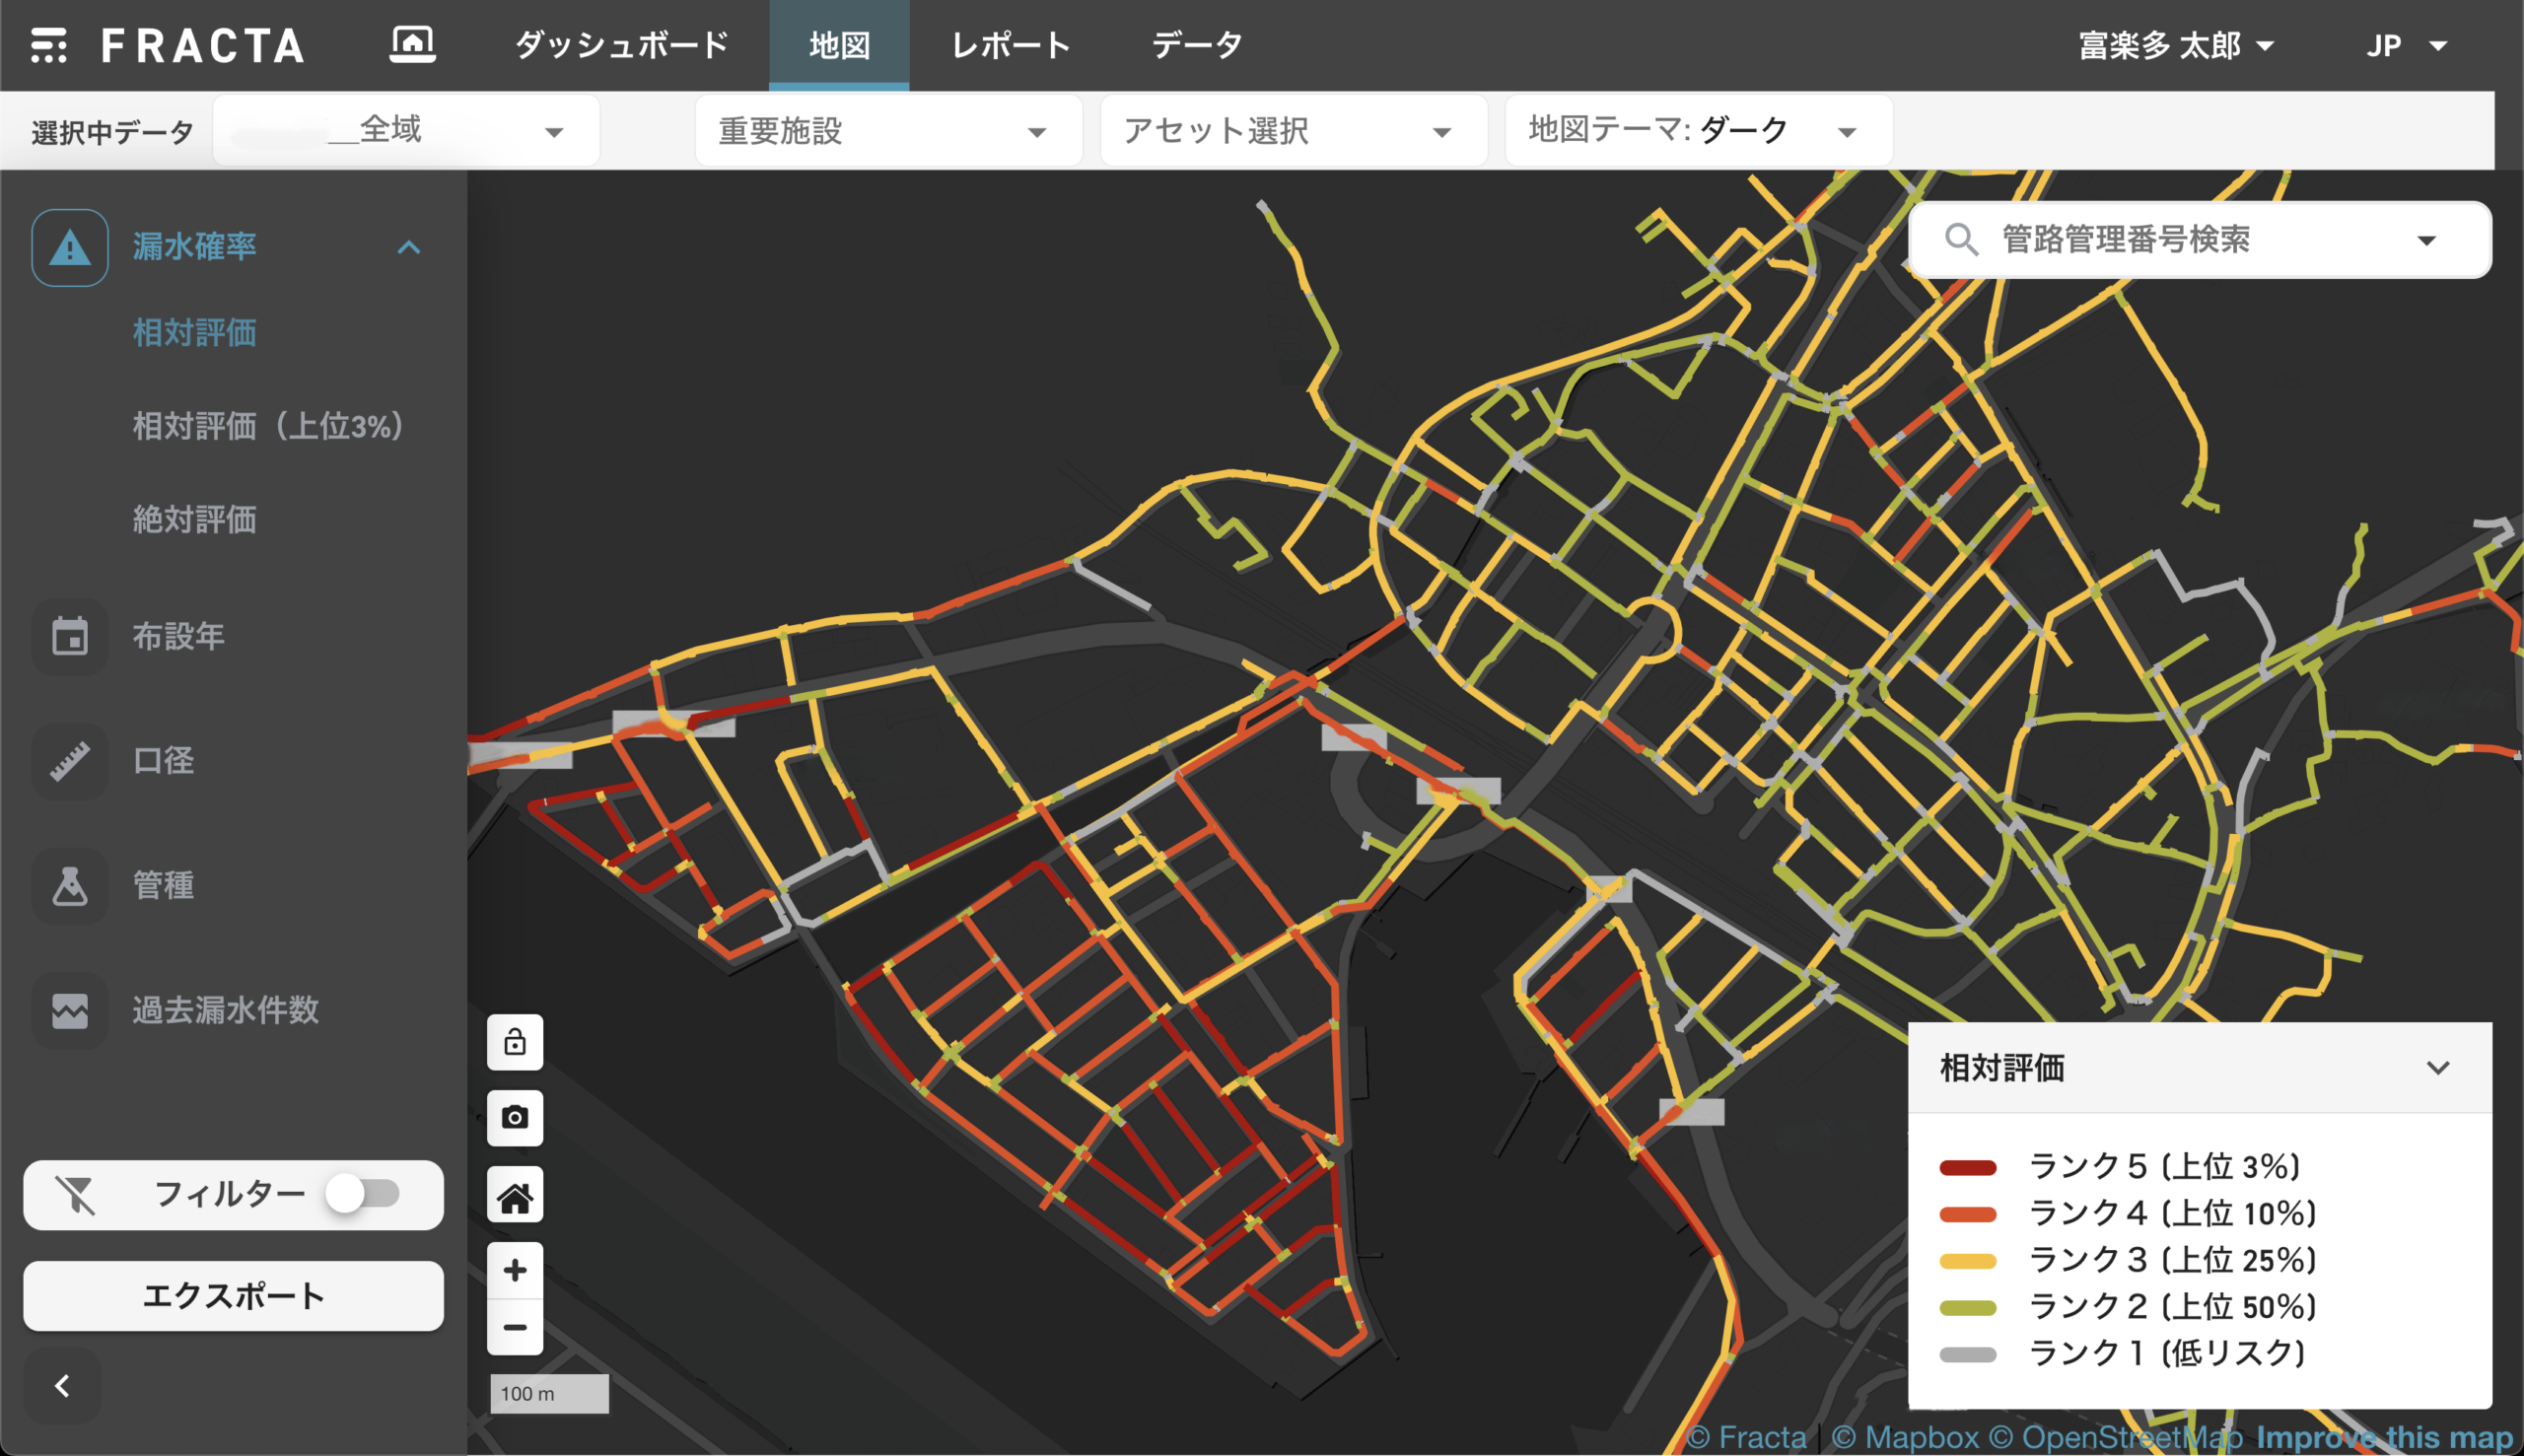
Task: Open the 布設年 calendar icon
Action: pyautogui.click(x=69, y=636)
